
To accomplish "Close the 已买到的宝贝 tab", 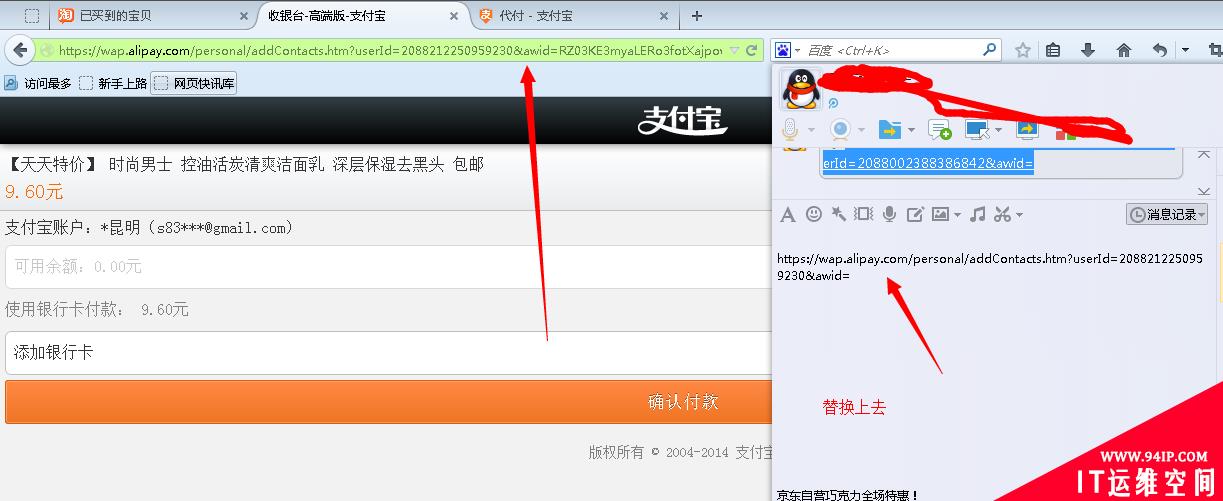I will [x=243, y=16].
